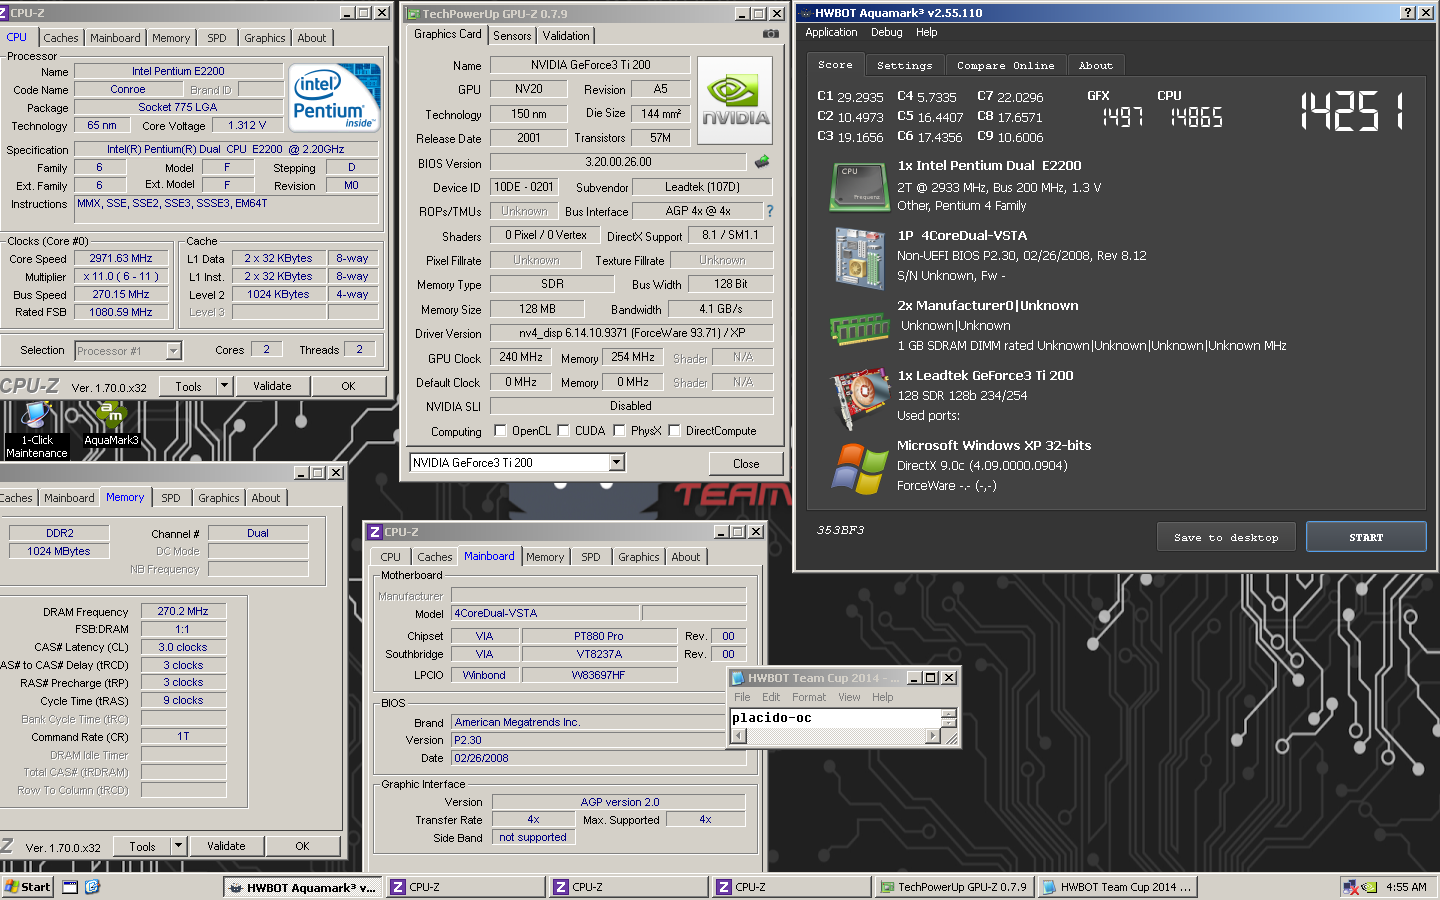The image size is (1440, 900).
Task: Switch to the Validation tab in GPU-Z
Action: [566, 36]
